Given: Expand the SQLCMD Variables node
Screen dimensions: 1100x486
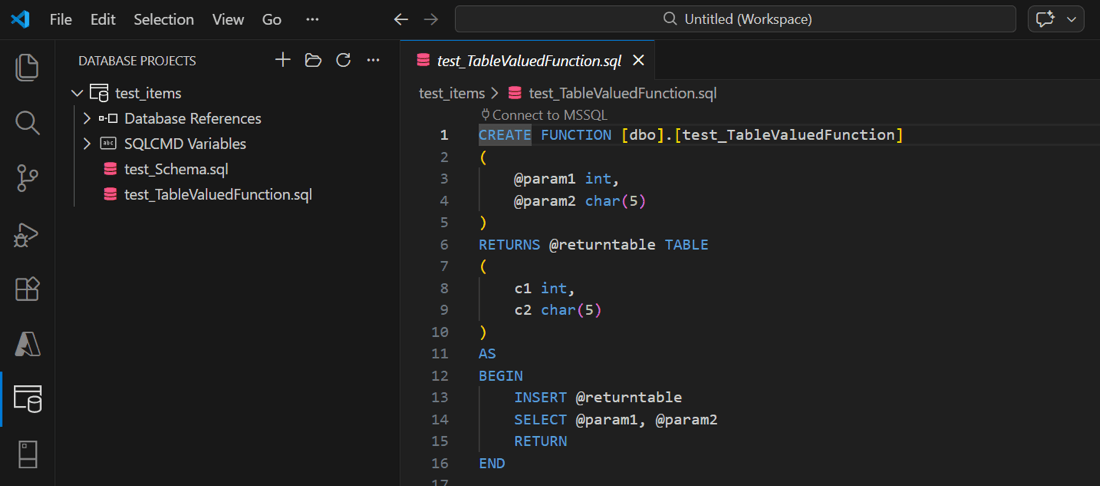Looking at the screenshot, I should pyautogui.click(x=87, y=144).
